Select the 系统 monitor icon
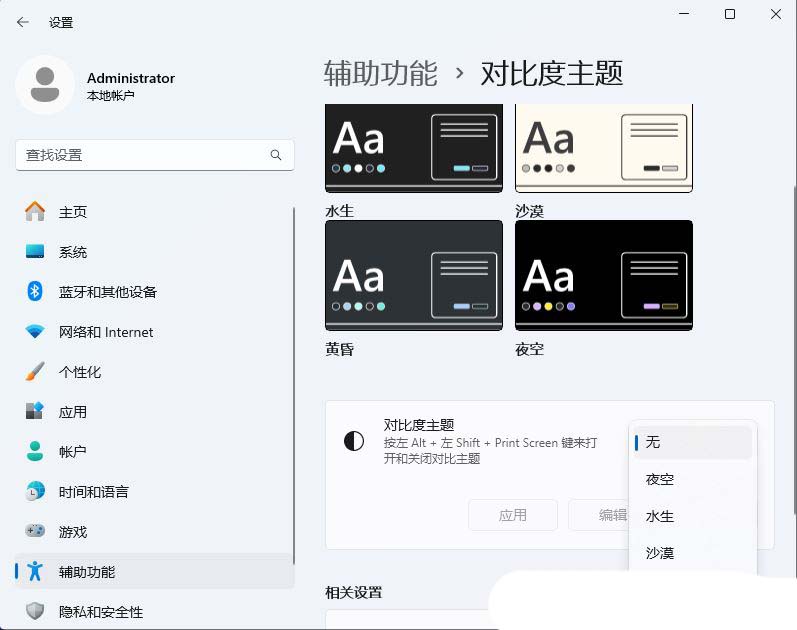Image resolution: width=797 pixels, height=630 pixels. (x=35, y=252)
